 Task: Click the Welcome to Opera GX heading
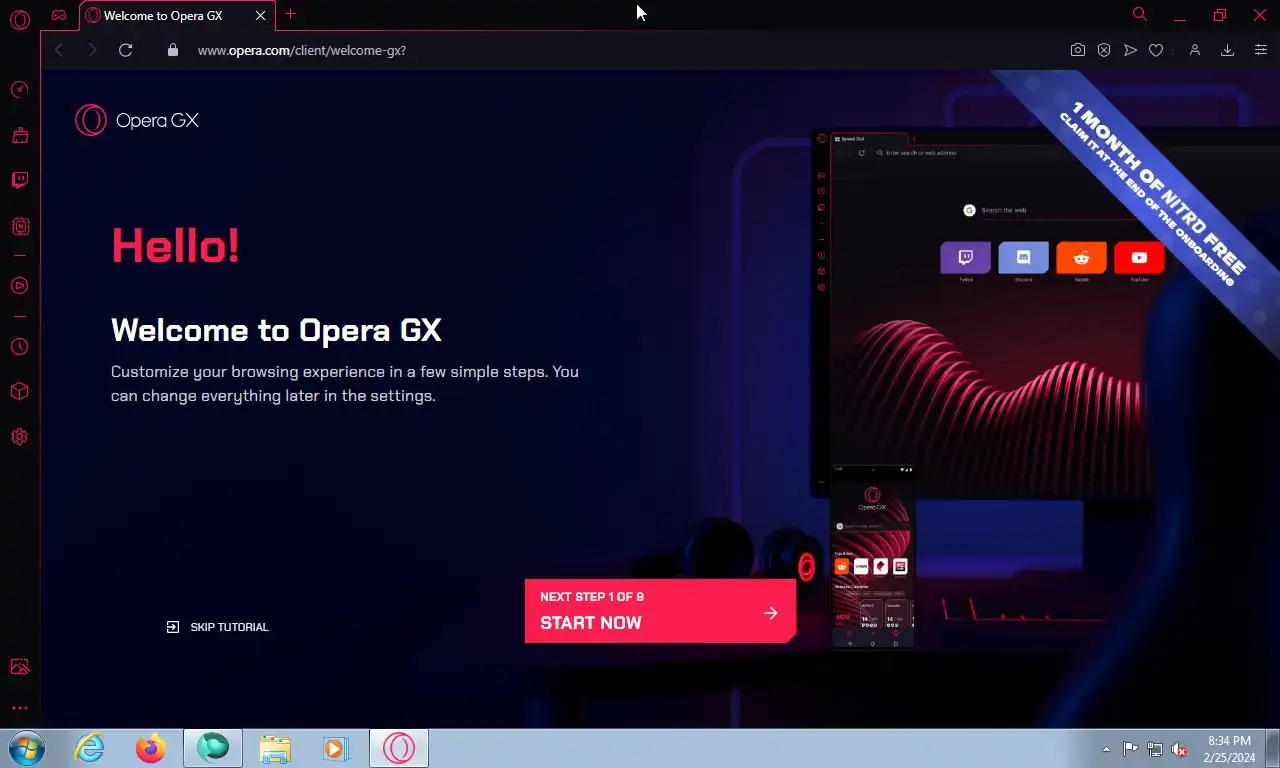click(x=276, y=330)
